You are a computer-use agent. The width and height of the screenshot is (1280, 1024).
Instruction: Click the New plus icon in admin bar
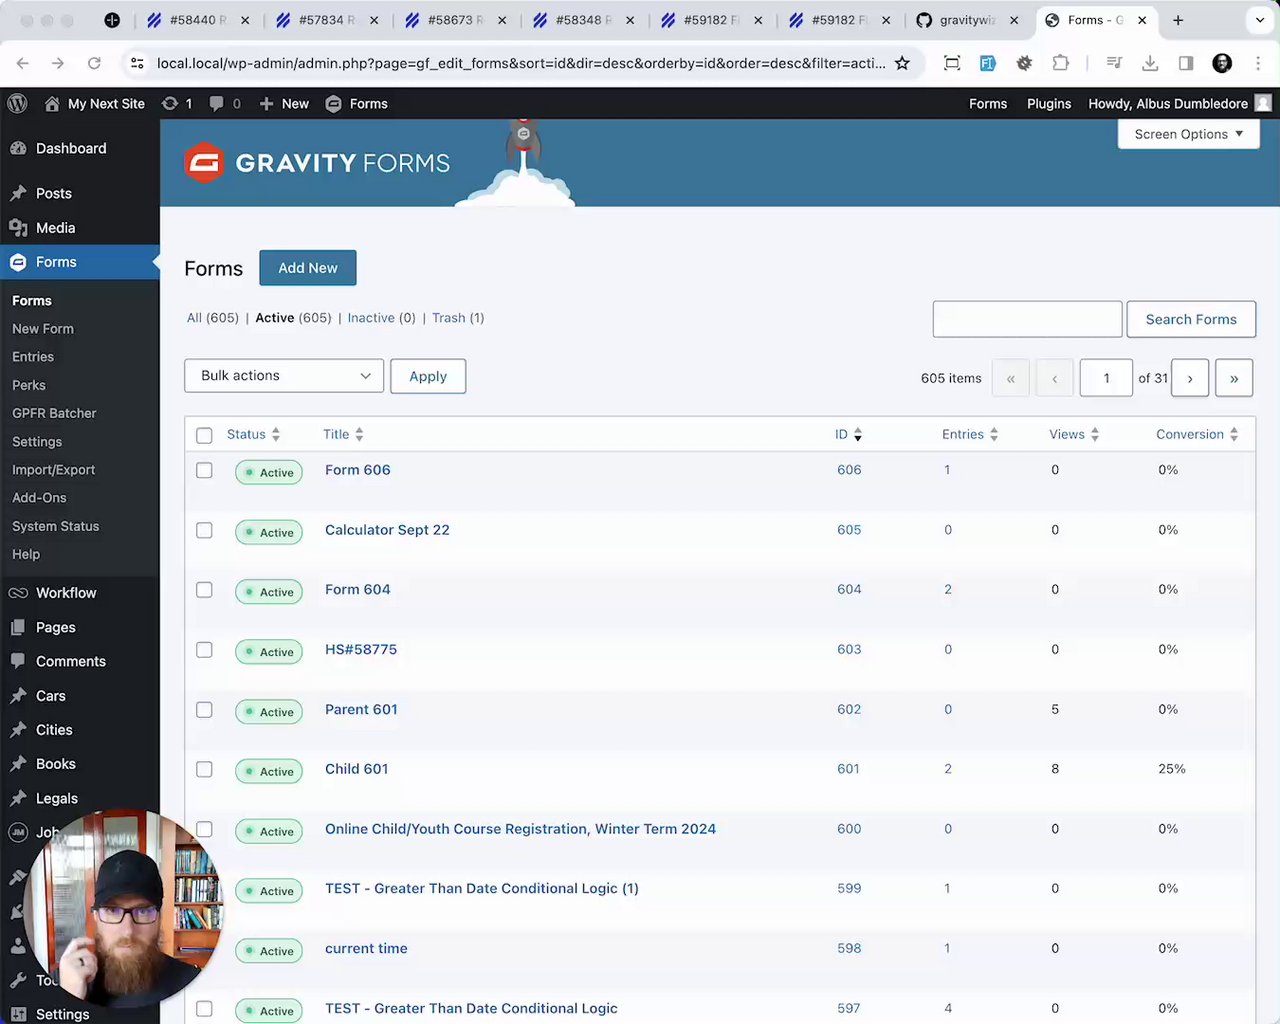(x=266, y=103)
